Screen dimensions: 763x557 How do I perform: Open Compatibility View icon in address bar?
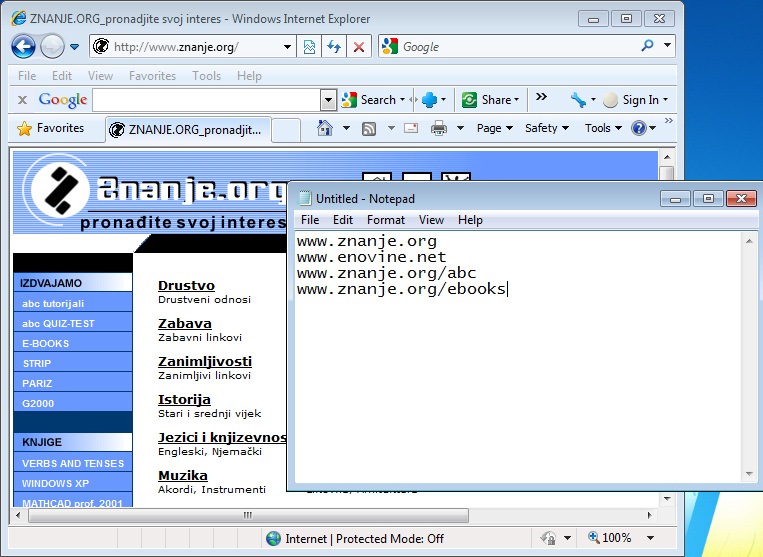310,46
